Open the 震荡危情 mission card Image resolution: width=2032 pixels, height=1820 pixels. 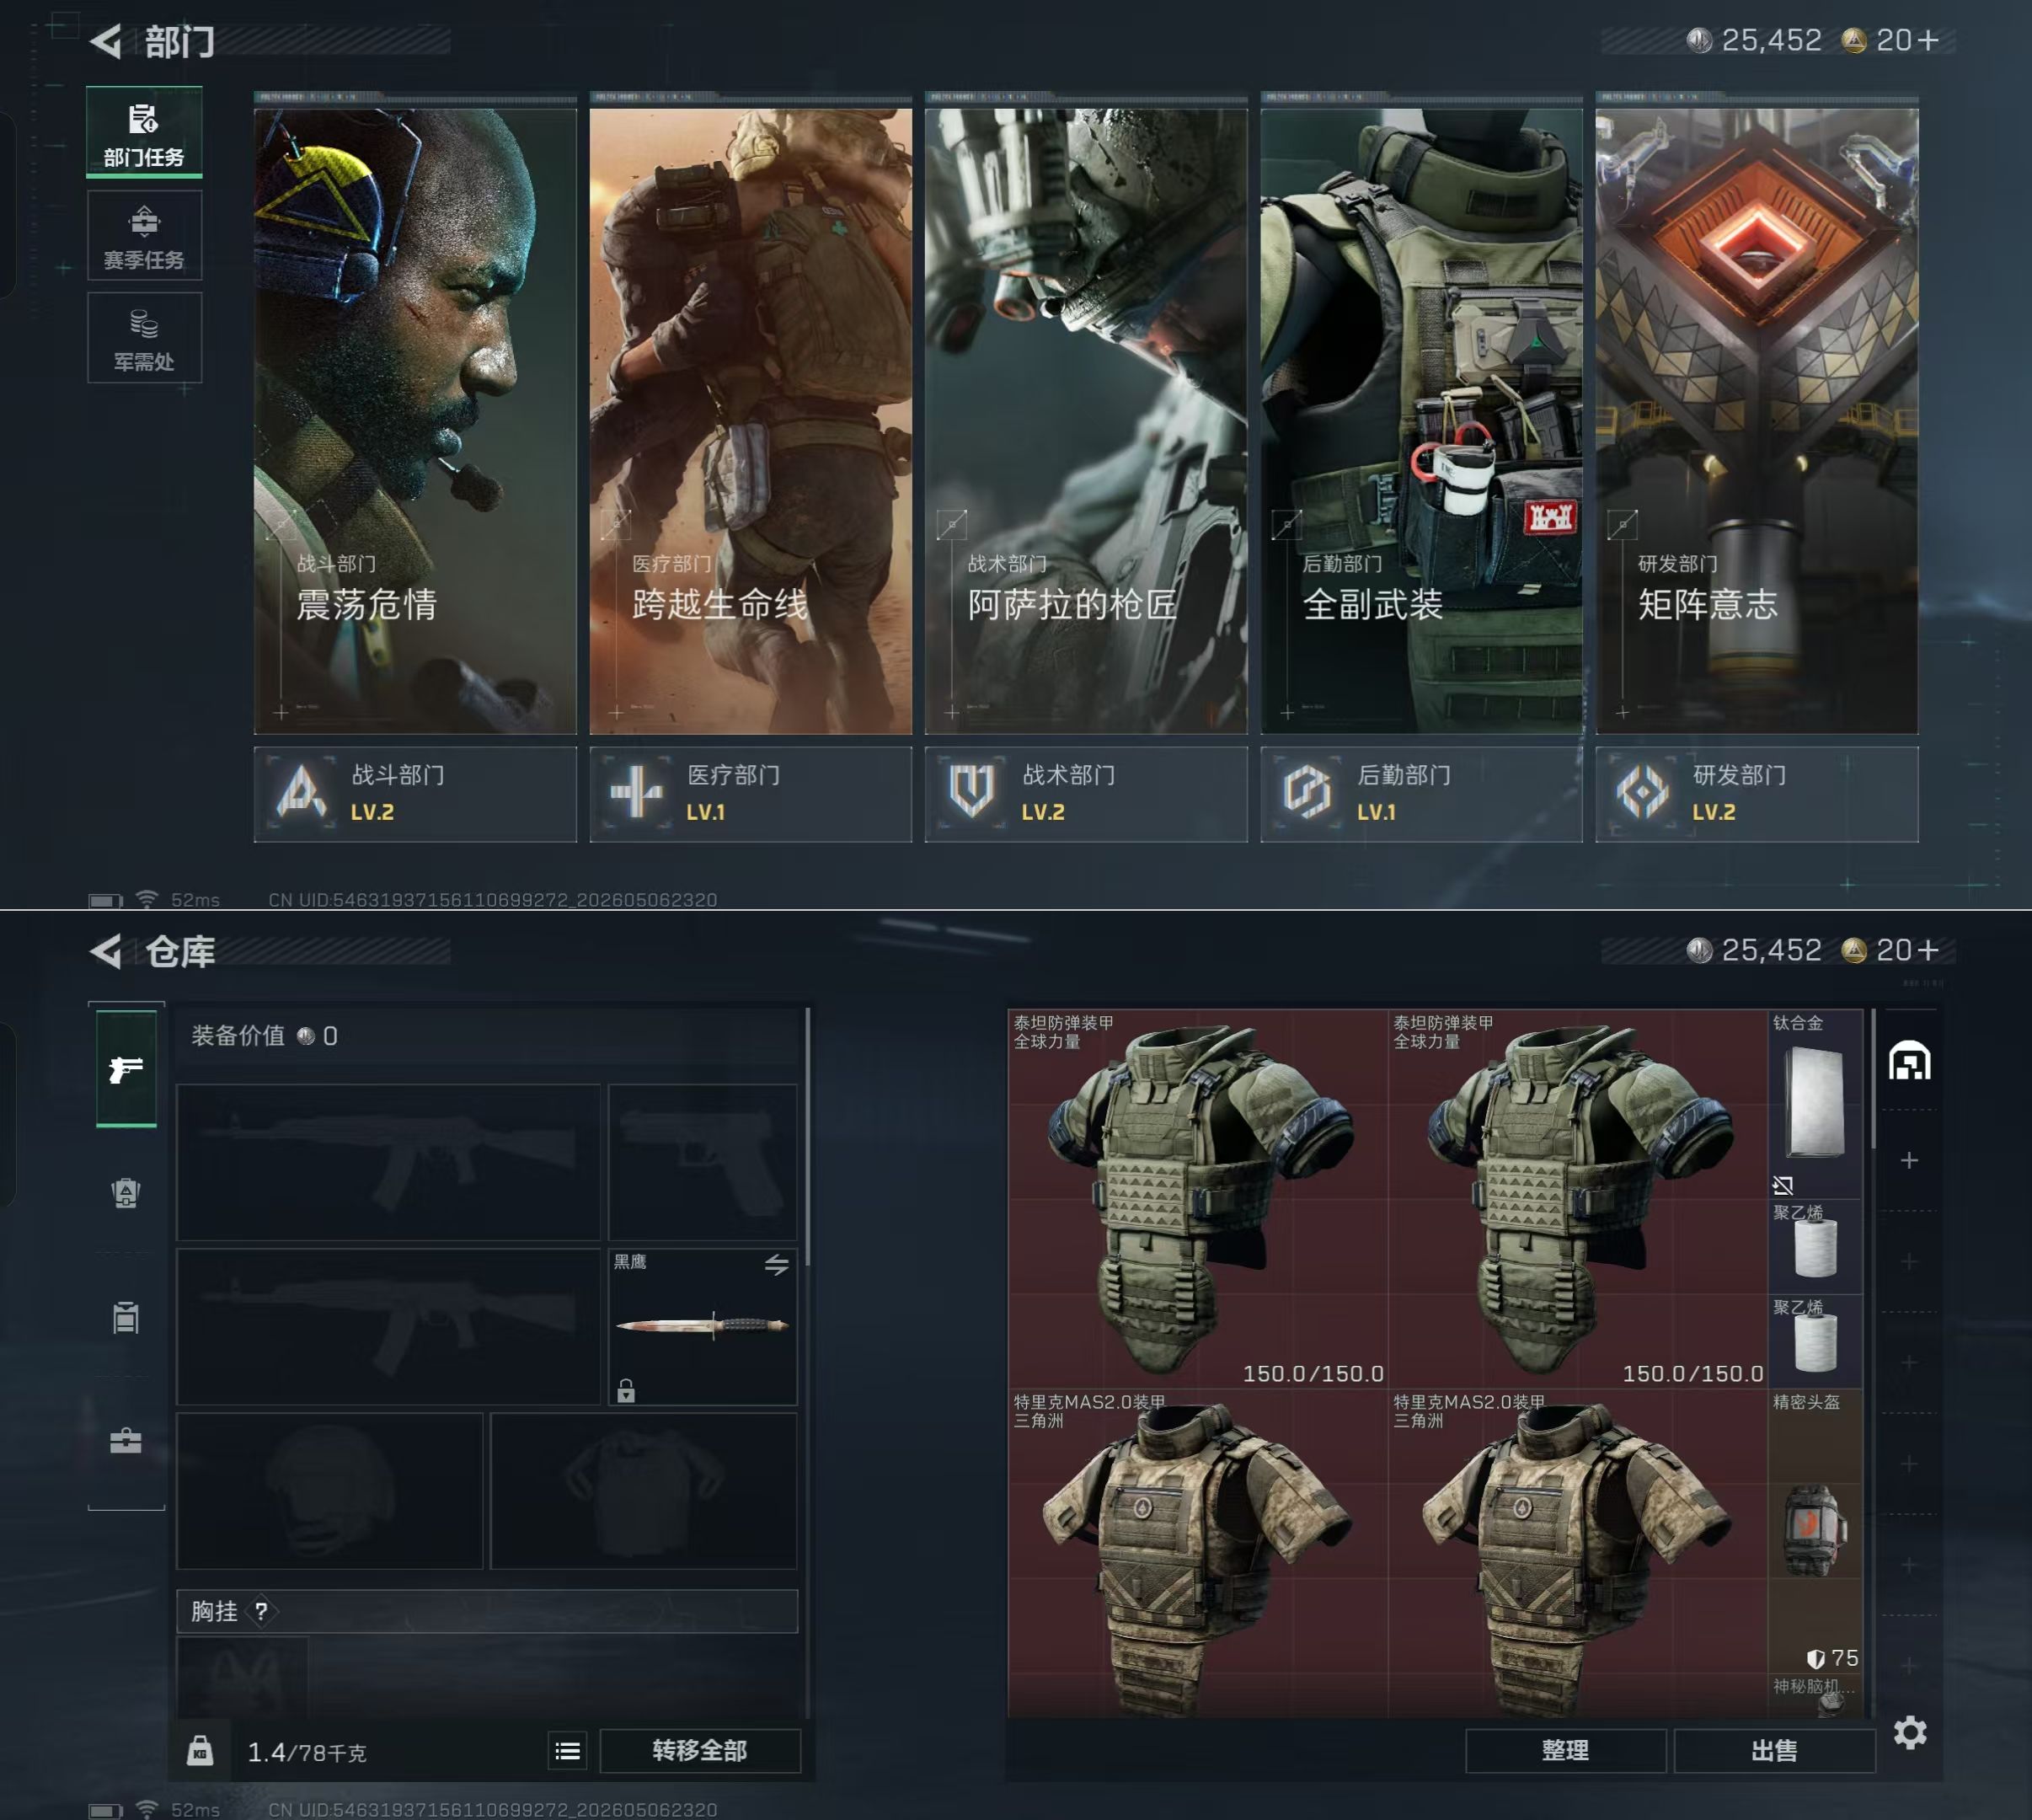coord(415,420)
